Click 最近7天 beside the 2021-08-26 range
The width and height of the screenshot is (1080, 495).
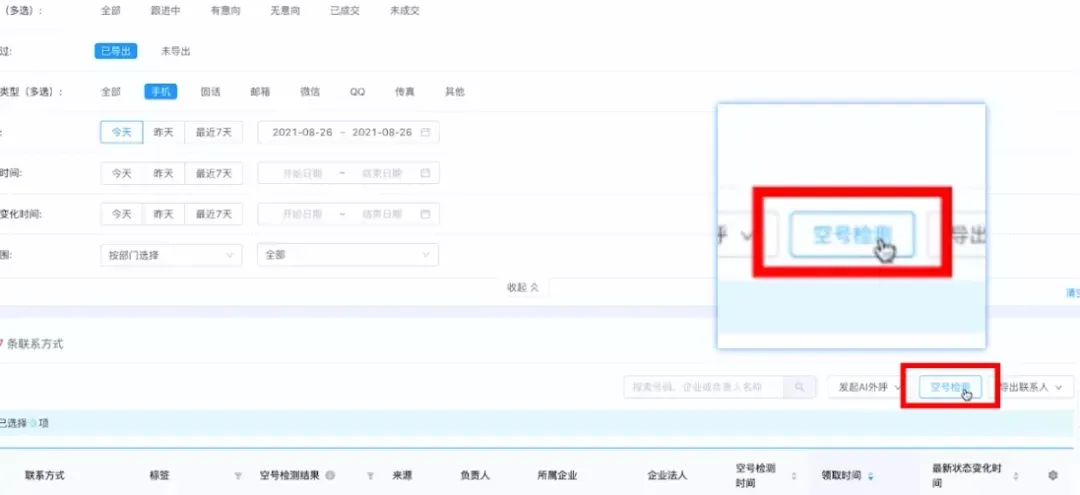coord(214,132)
